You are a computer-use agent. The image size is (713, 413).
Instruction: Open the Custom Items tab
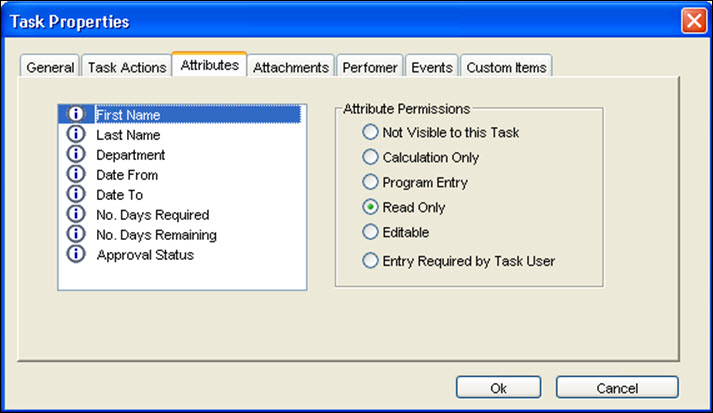coord(506,67)
